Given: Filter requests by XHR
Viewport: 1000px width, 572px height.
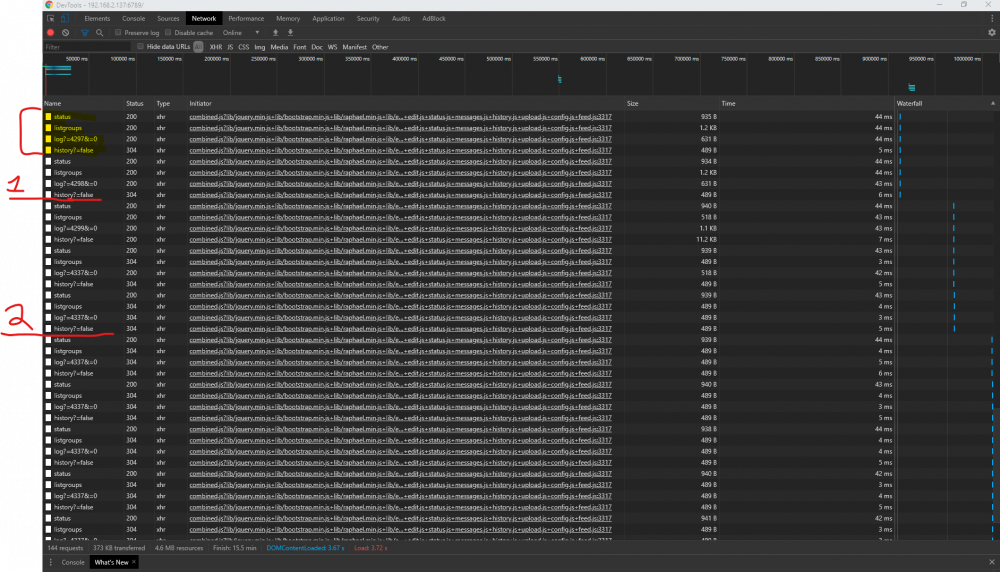Looking at the screenshot, I should click(x=216, y=47).
